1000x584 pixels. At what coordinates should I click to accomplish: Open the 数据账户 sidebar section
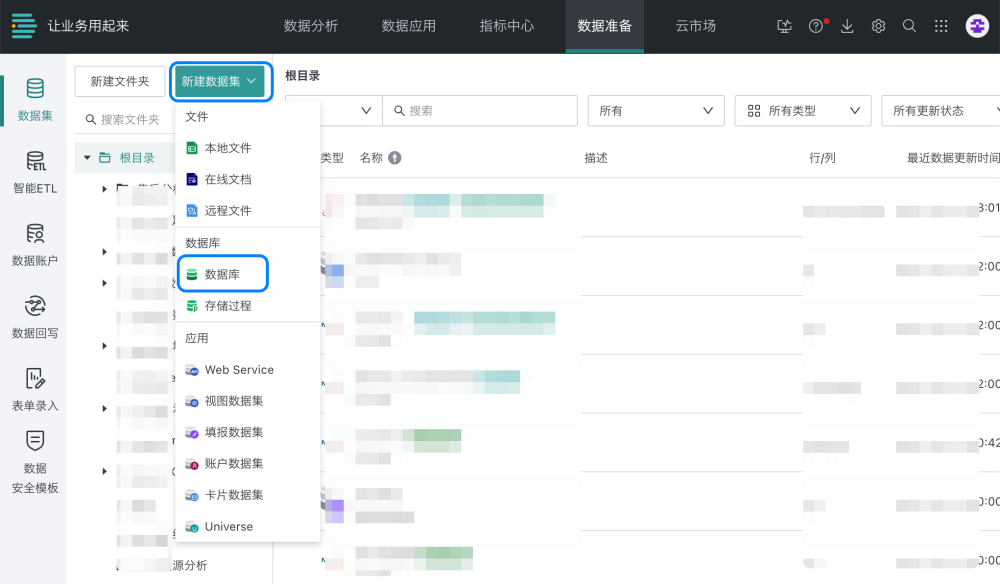(34, 244)
